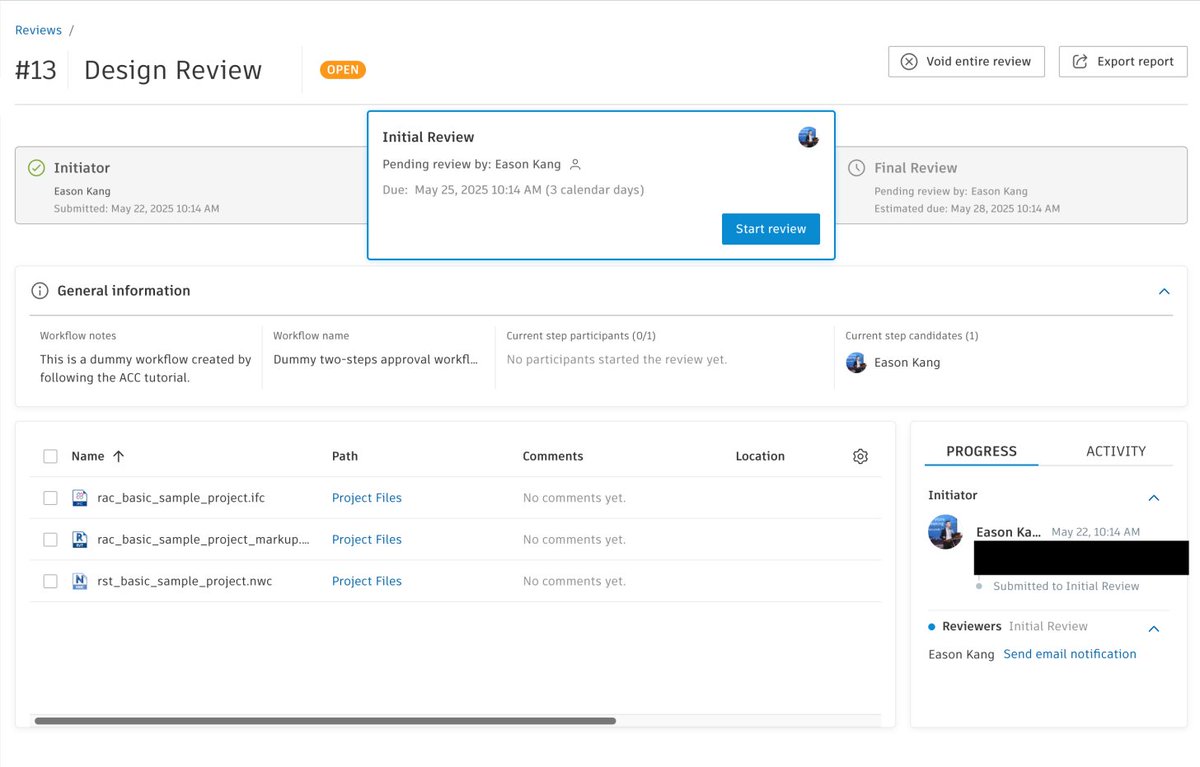Viewport: 1200px width, 767px height.
Task: Check the rac_basic_sample_project.ifc row checkbox
Action: coord(51,497)
